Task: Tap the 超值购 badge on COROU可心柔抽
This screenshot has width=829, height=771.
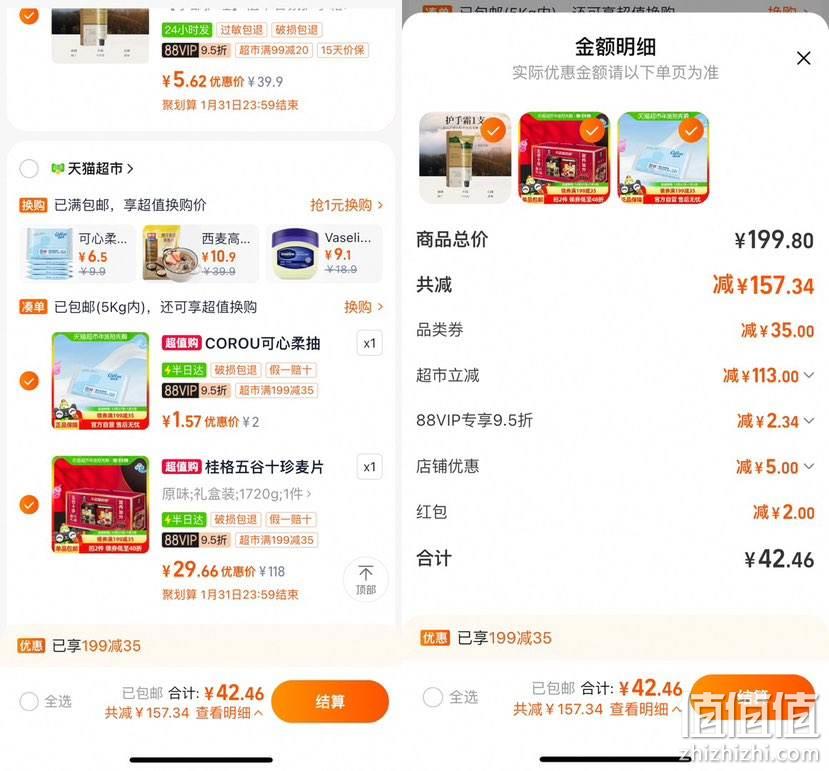Action: (181, 343)
